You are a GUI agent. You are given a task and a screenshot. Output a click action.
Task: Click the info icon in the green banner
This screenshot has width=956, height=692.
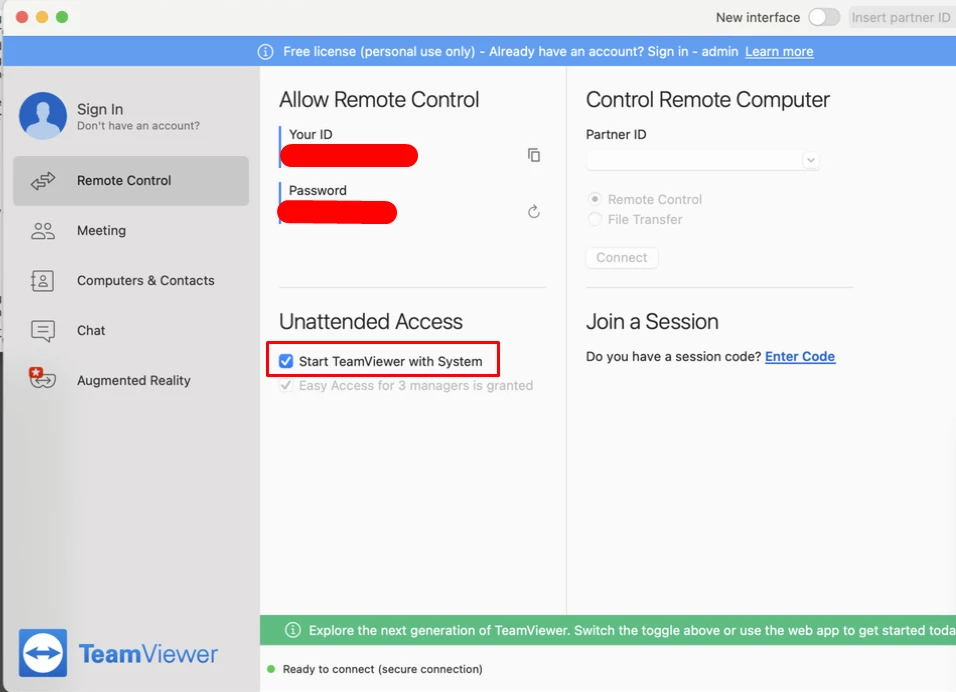point(293,630)
